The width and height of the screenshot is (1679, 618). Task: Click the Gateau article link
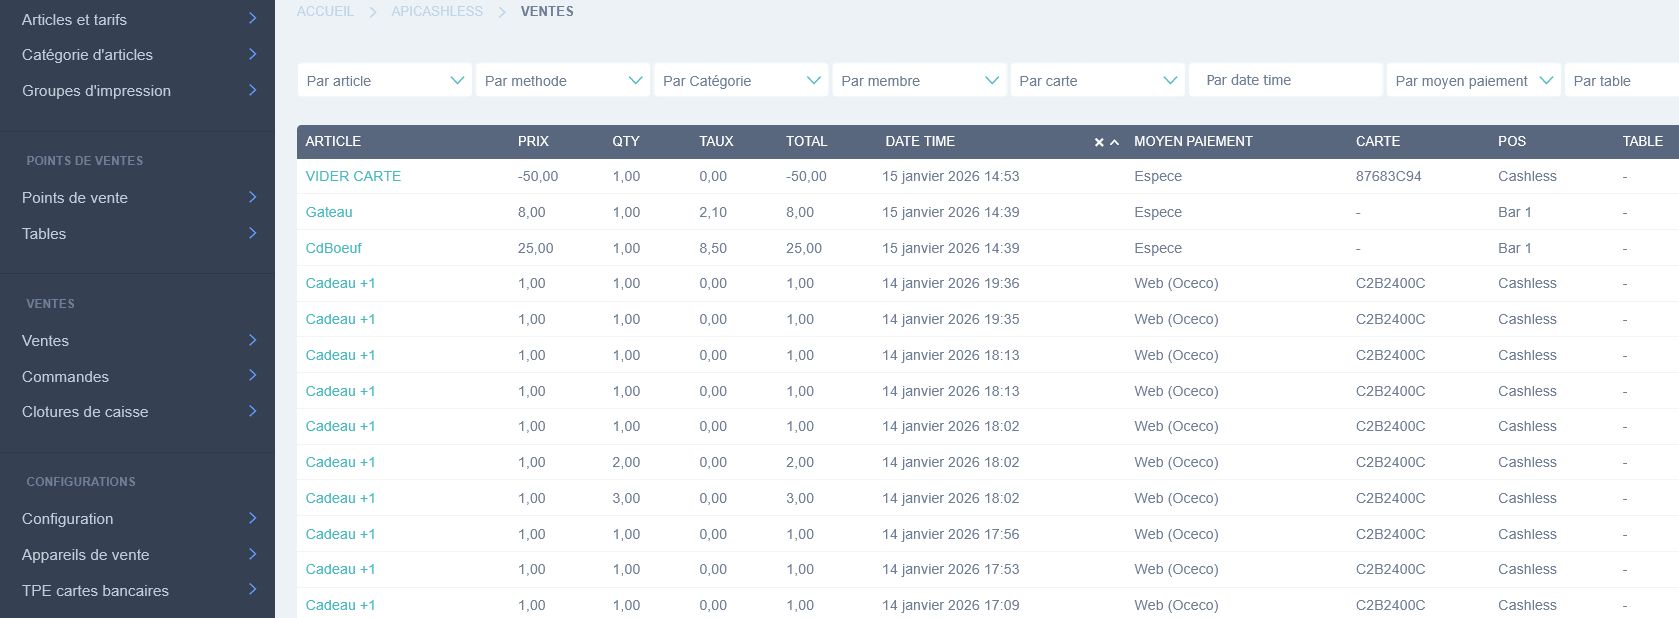329,212
